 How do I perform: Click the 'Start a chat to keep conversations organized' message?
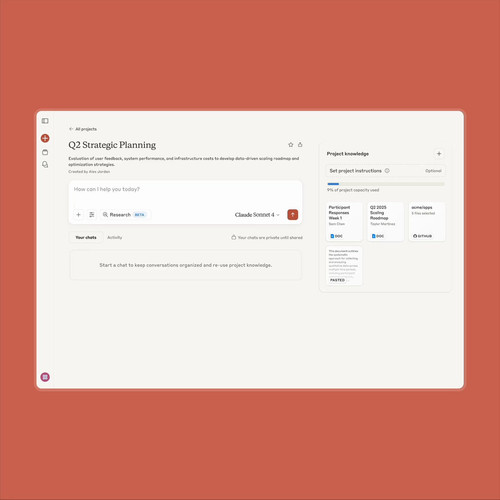[x=186, y=265]
